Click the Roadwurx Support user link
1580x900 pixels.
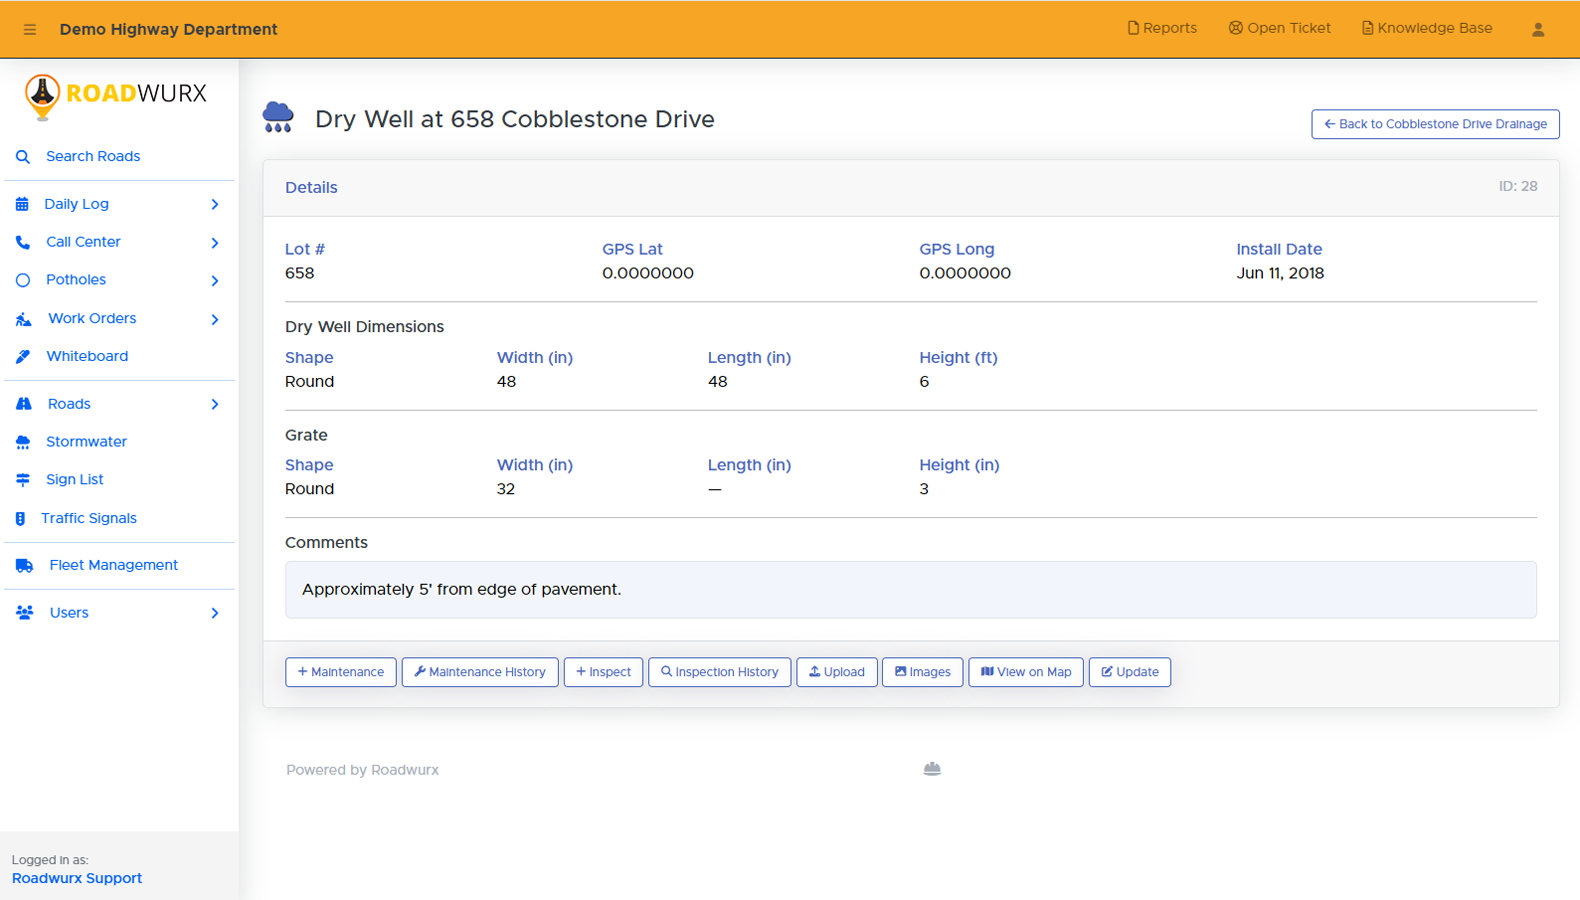(x=77, y=879)
